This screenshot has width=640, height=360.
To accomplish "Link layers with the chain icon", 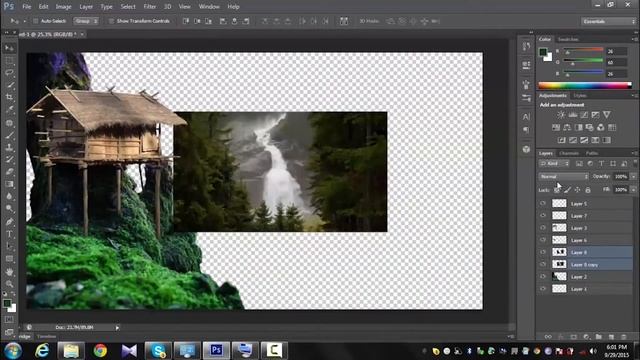I will [x=548, y=337].
